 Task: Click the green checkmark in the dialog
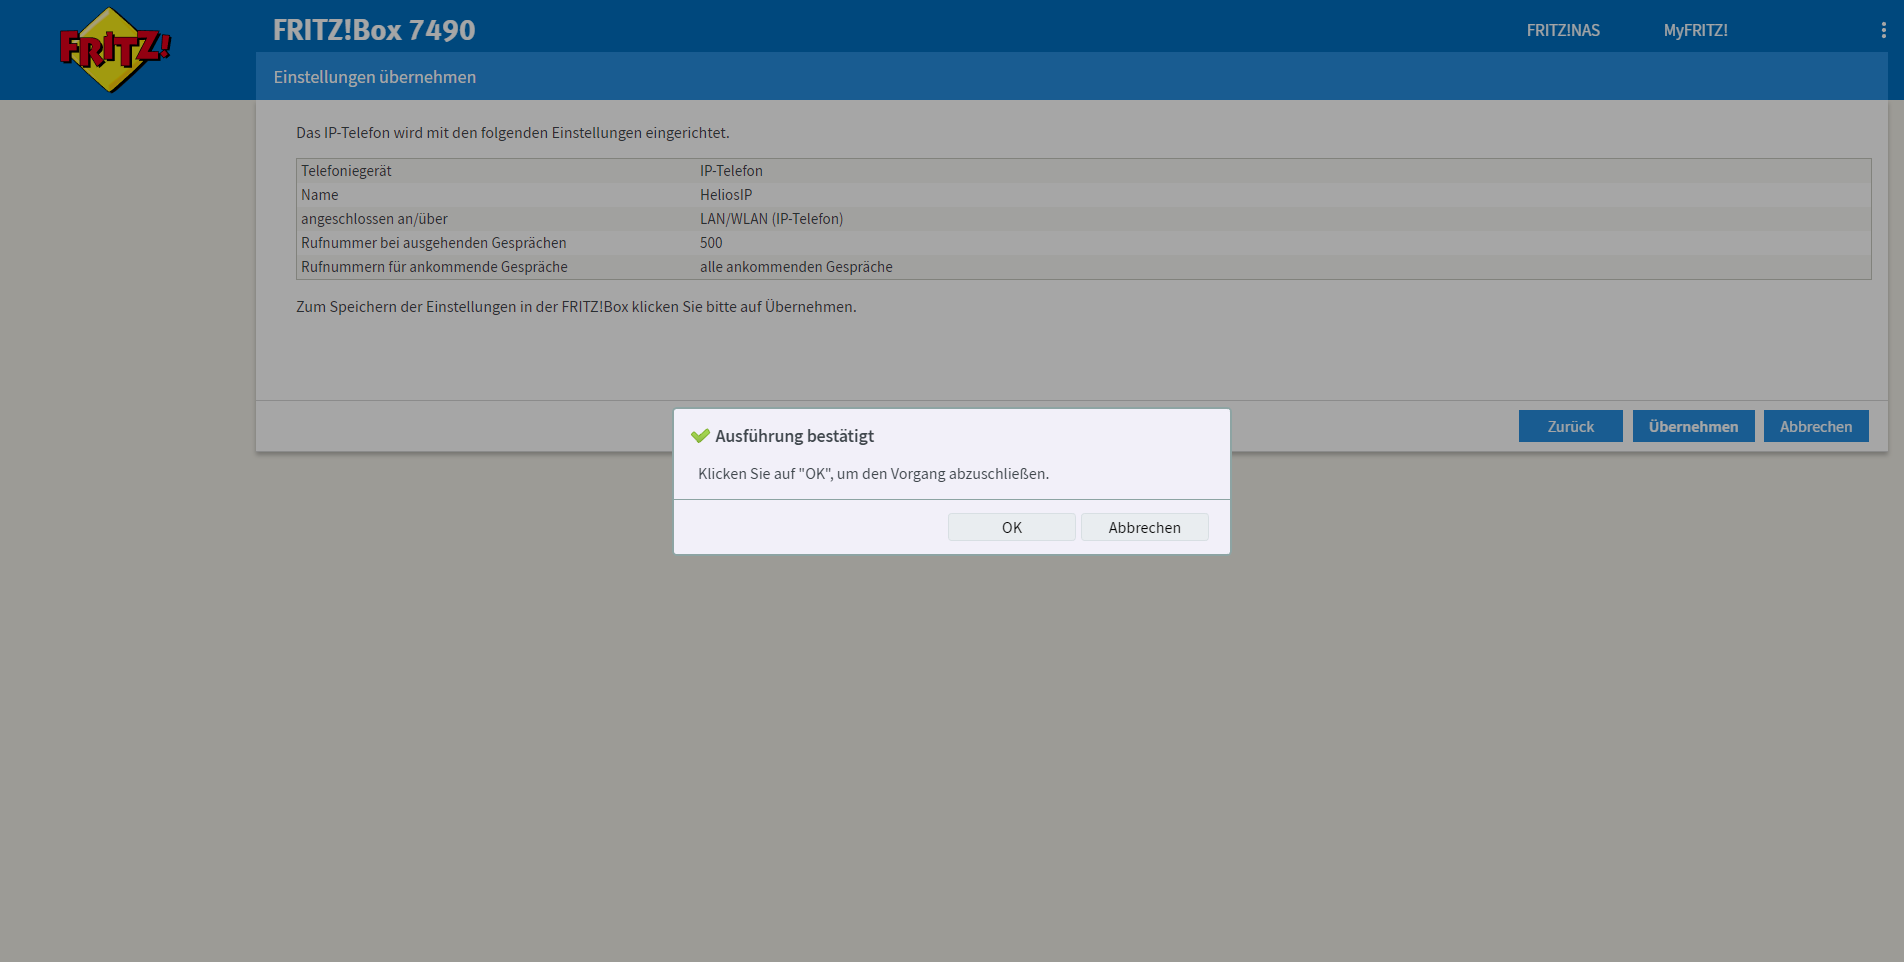700,436
